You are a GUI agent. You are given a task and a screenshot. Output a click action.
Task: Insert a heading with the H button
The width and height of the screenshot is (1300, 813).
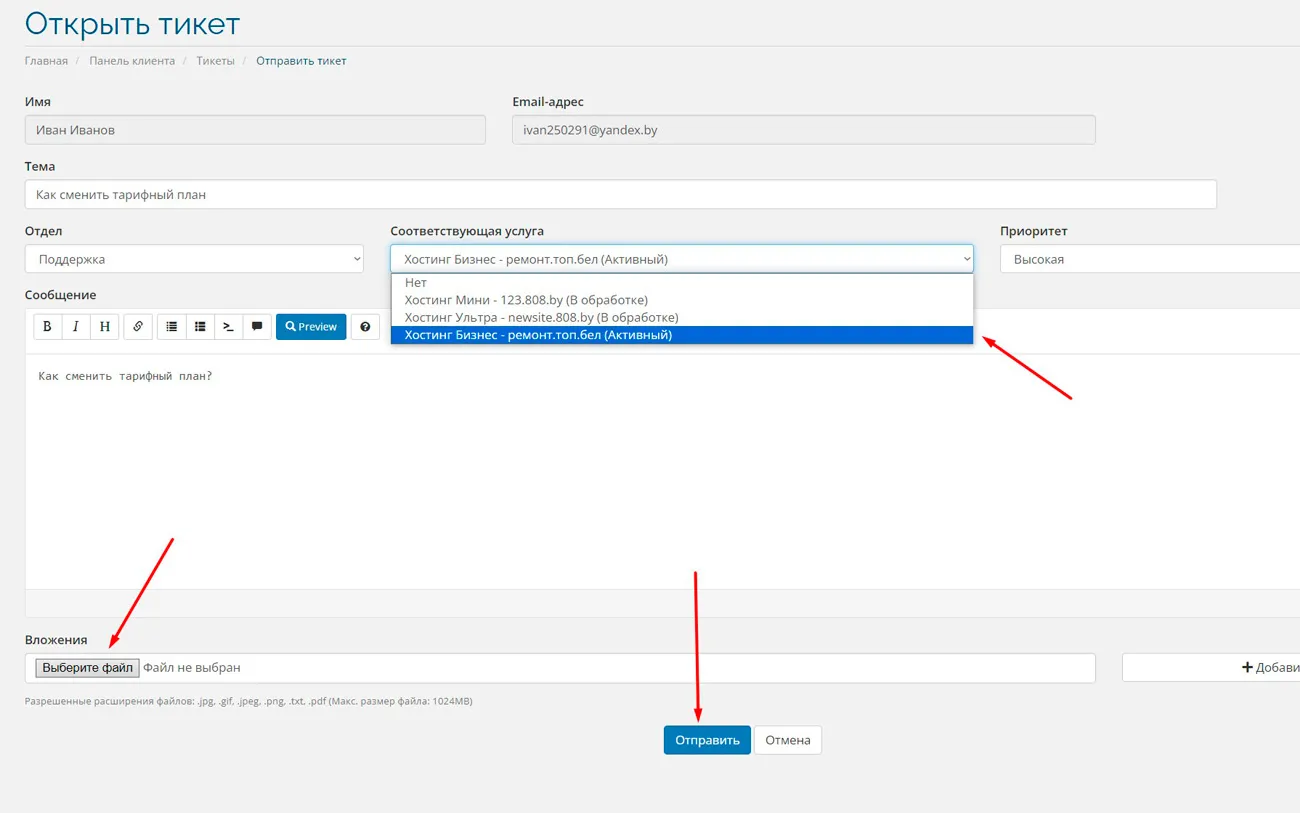click(x=105, y=327)
